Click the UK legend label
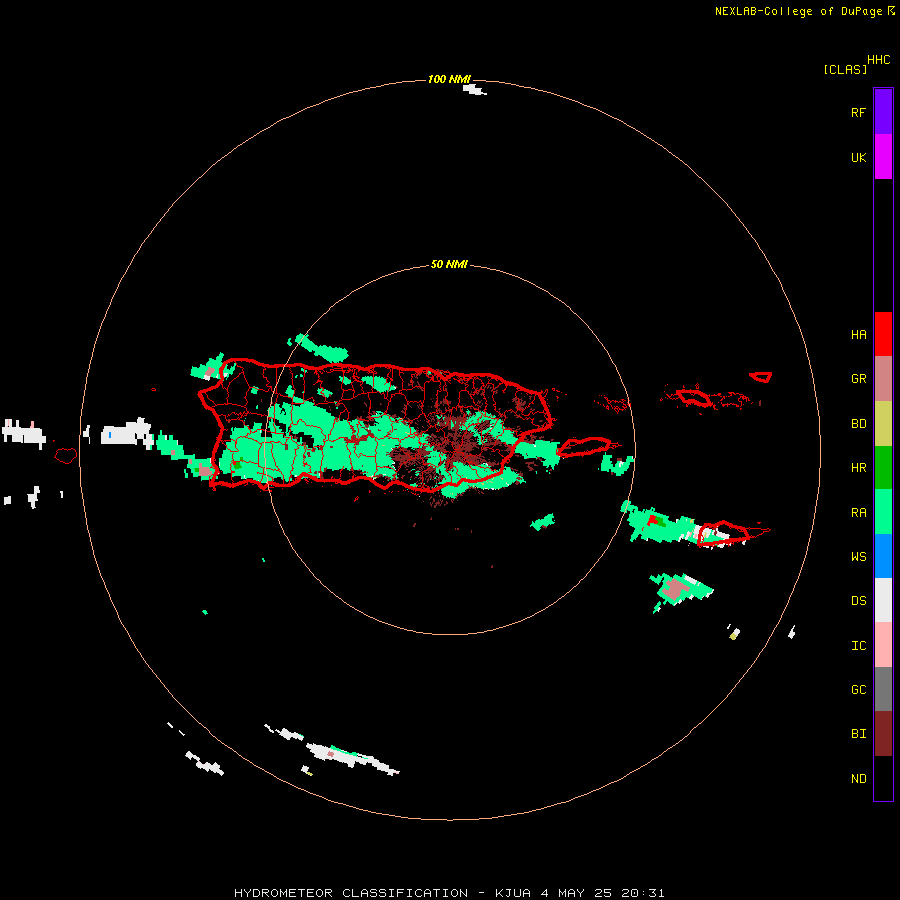The height and width of the screenshot is (900, 900). click(x=858, y=157)
